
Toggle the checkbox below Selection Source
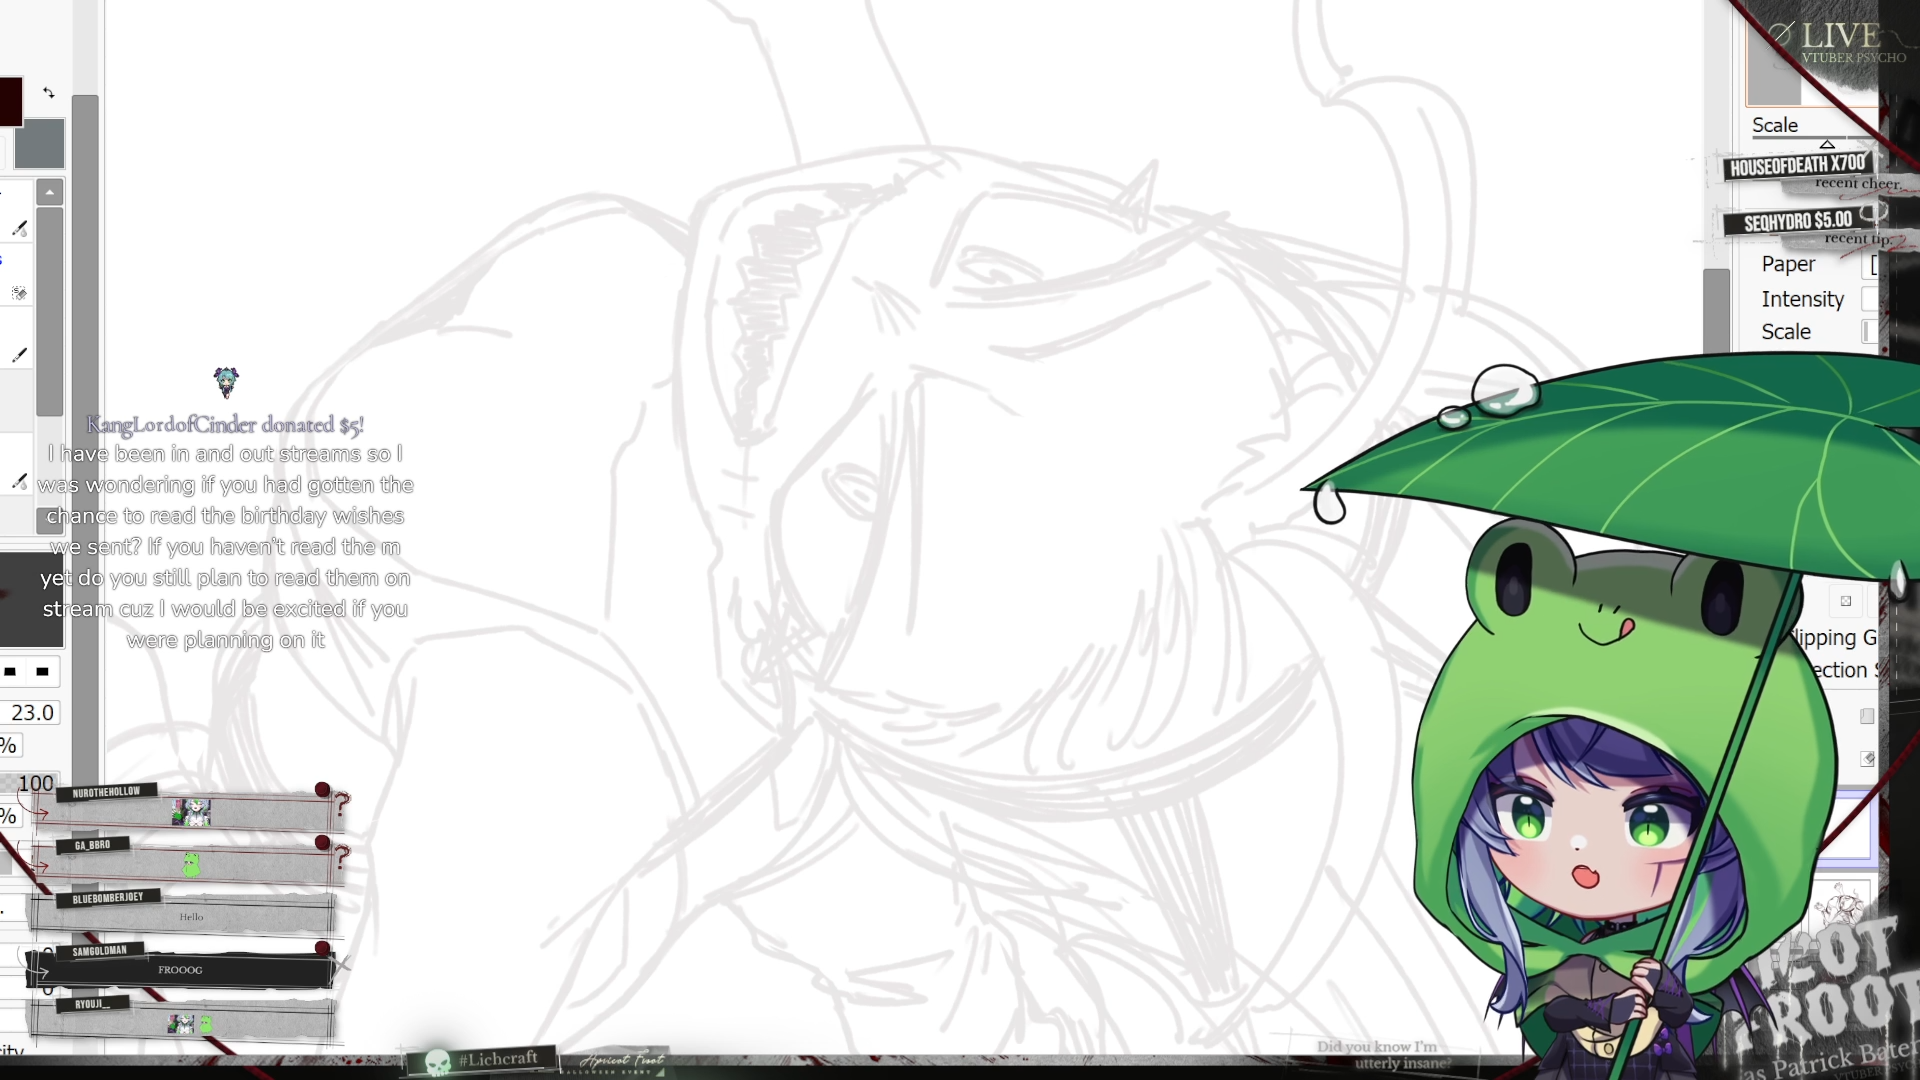coord(1867,716)
